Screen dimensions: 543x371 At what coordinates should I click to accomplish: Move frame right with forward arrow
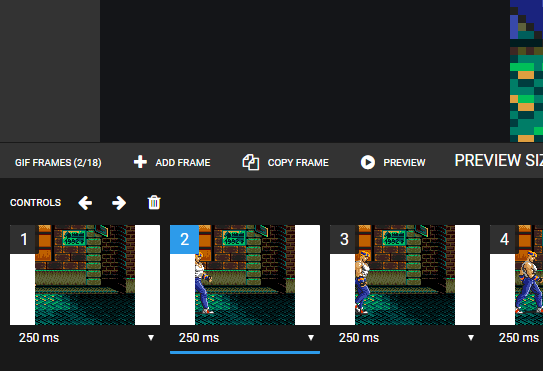(119, 203)
